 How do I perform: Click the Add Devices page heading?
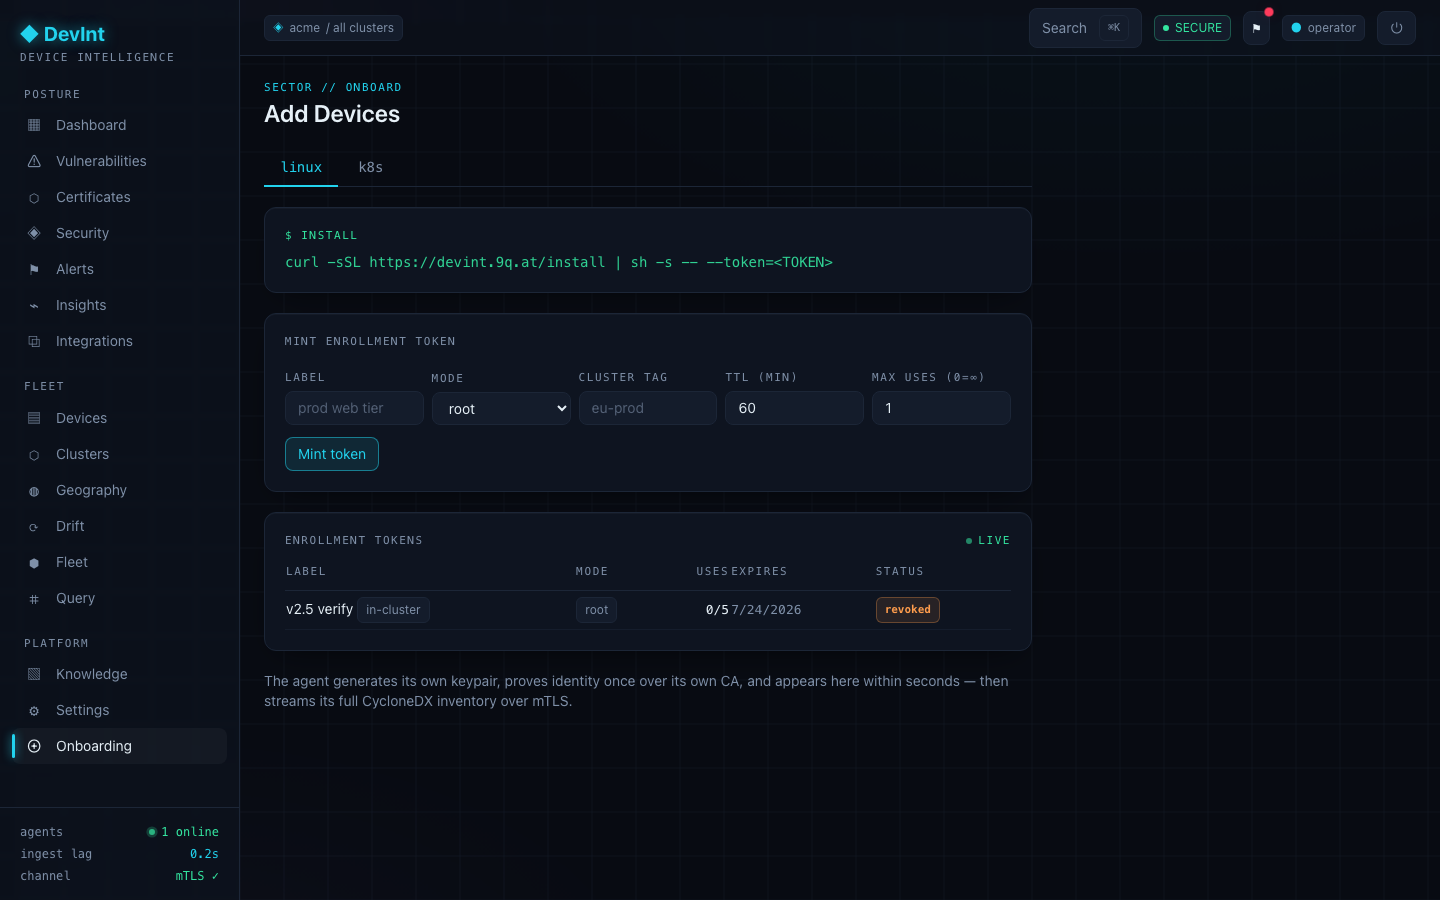tap(332, 114)
